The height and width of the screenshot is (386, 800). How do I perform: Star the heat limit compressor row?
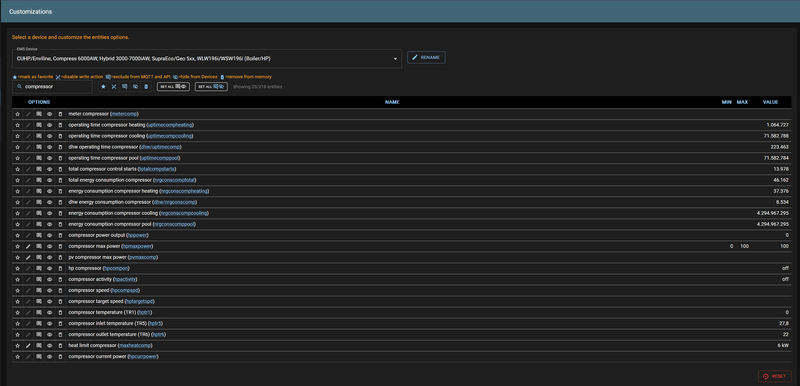[17, 346]
